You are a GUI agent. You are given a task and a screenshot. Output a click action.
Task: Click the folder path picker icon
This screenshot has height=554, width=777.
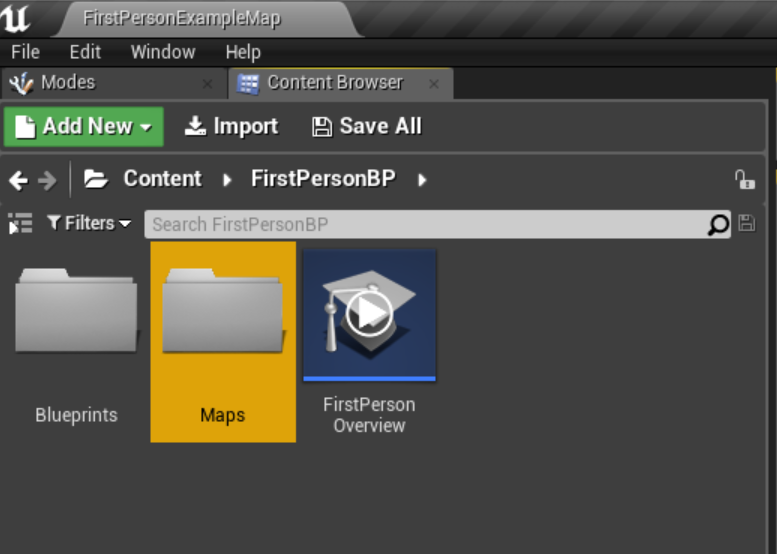click(95, 179)
